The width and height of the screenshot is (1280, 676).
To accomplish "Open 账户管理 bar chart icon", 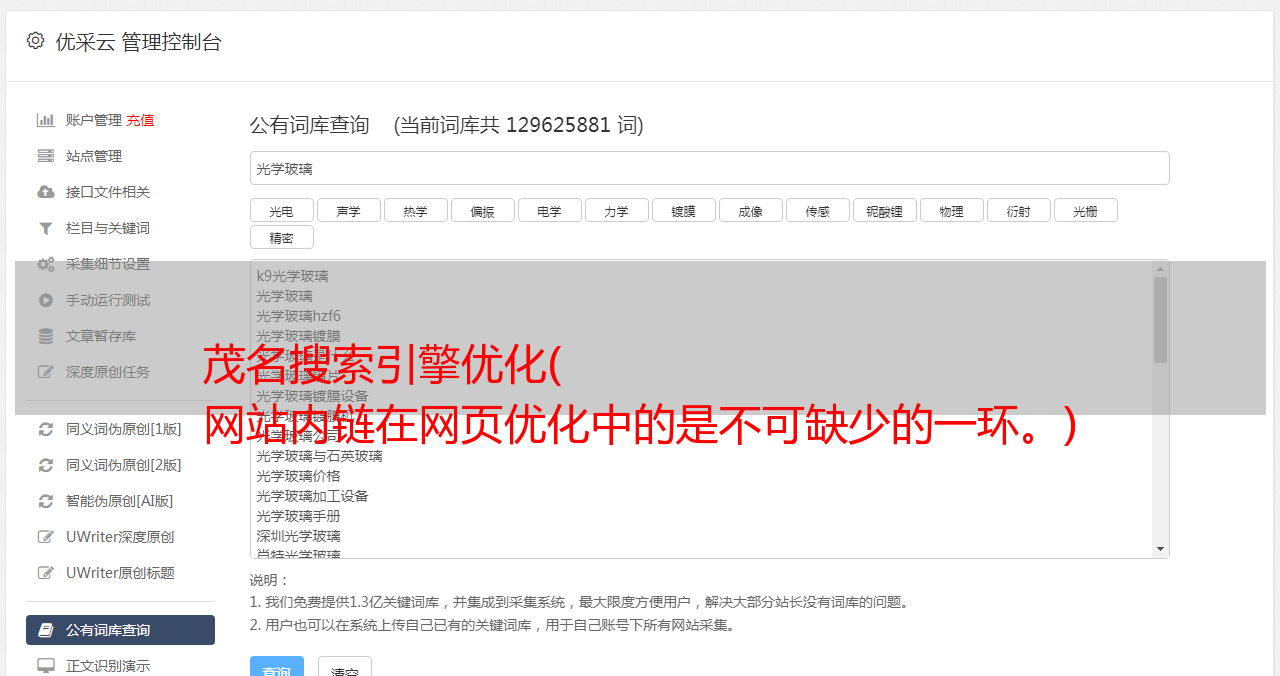I will pyautogui.click(x=46, y=120).
